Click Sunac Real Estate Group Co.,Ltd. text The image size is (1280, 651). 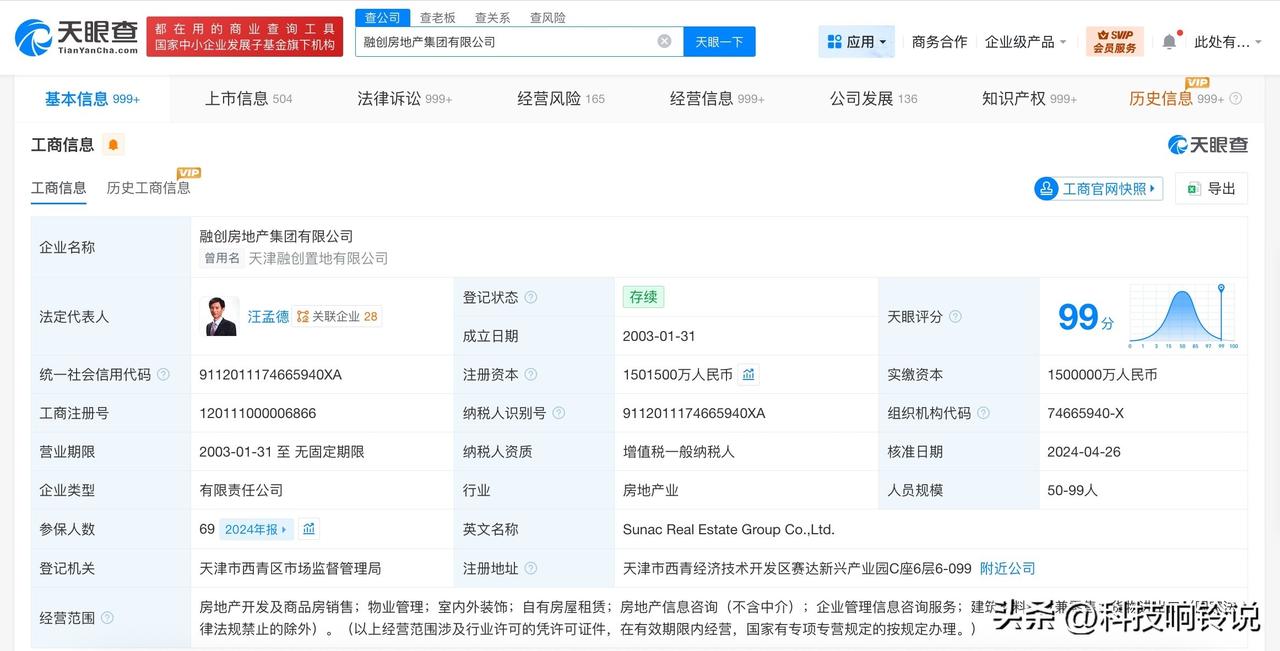pos(728,529)
